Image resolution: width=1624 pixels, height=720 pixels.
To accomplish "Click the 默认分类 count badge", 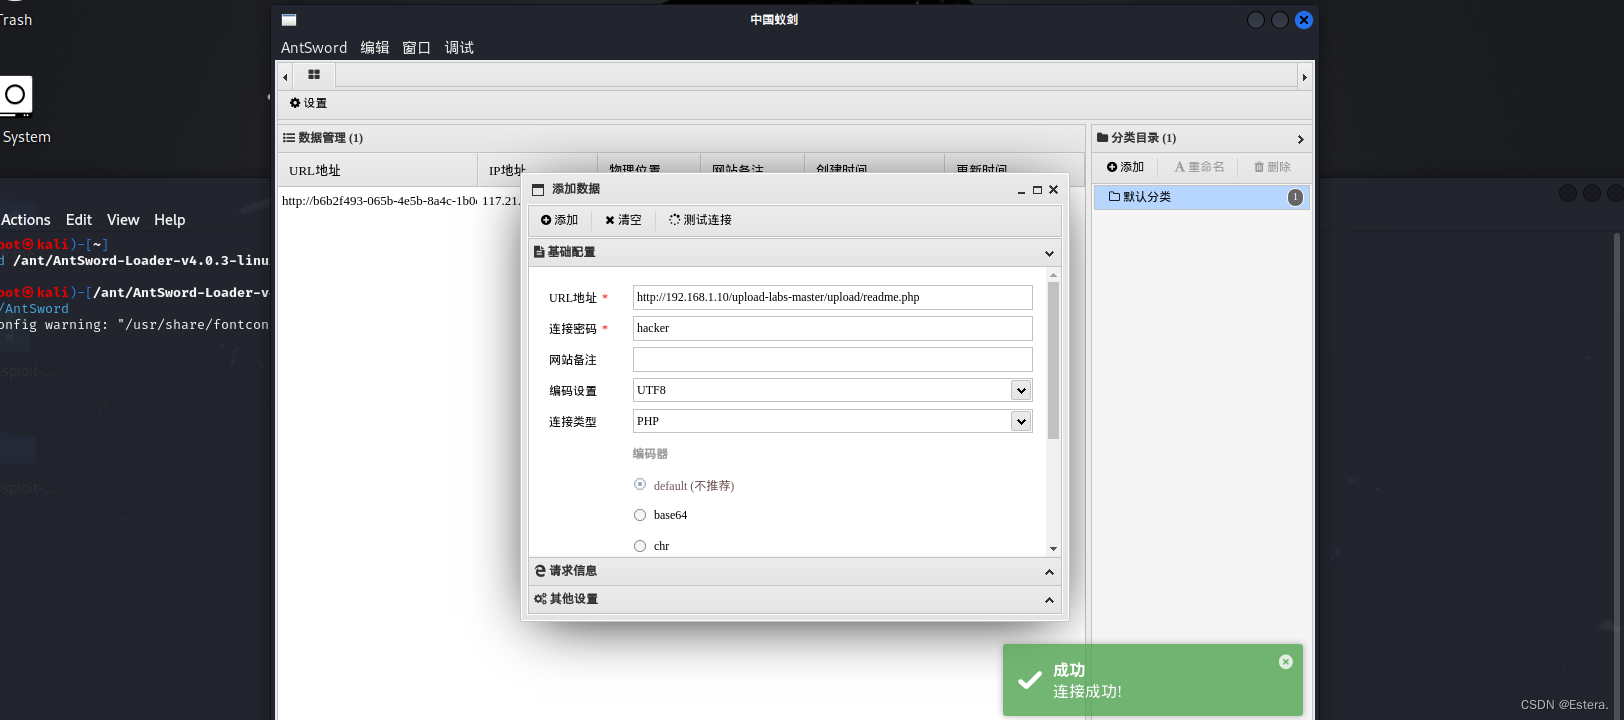I will (x=1295, y=197).
